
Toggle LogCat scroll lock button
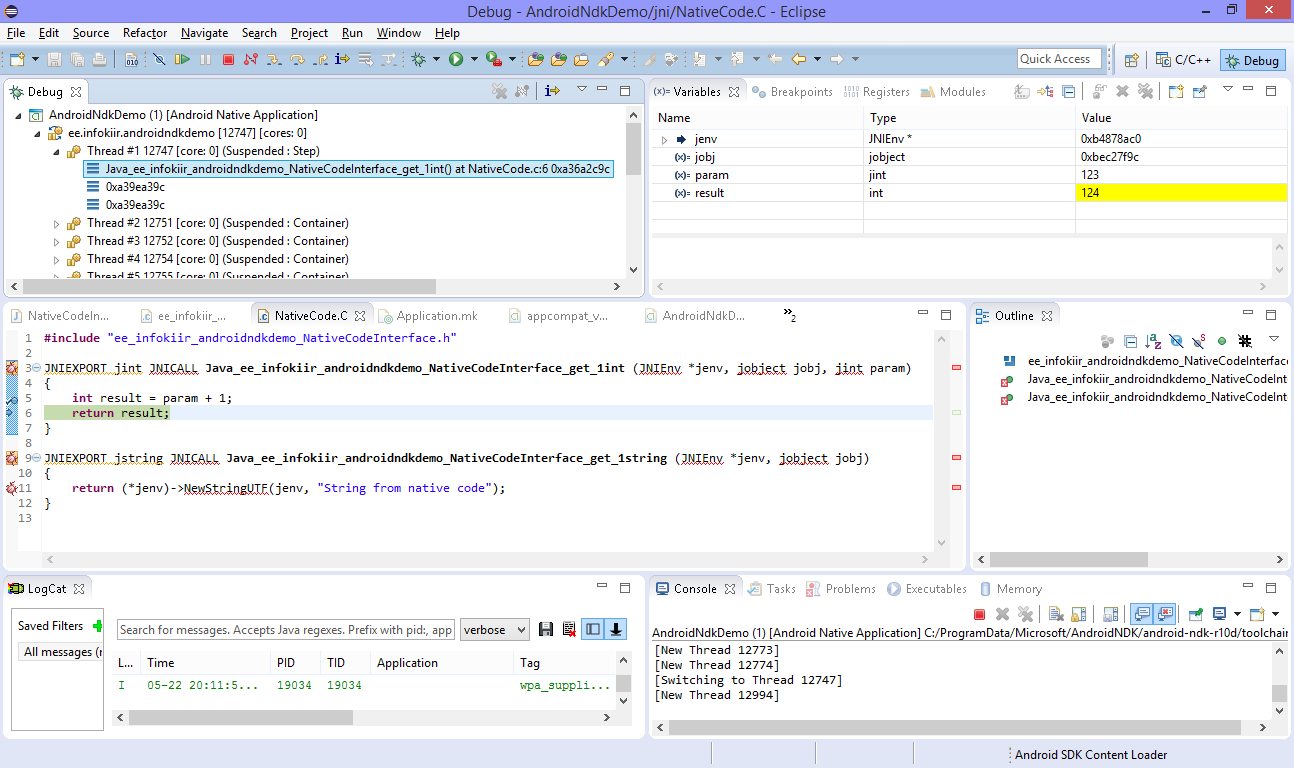point(617,629)
